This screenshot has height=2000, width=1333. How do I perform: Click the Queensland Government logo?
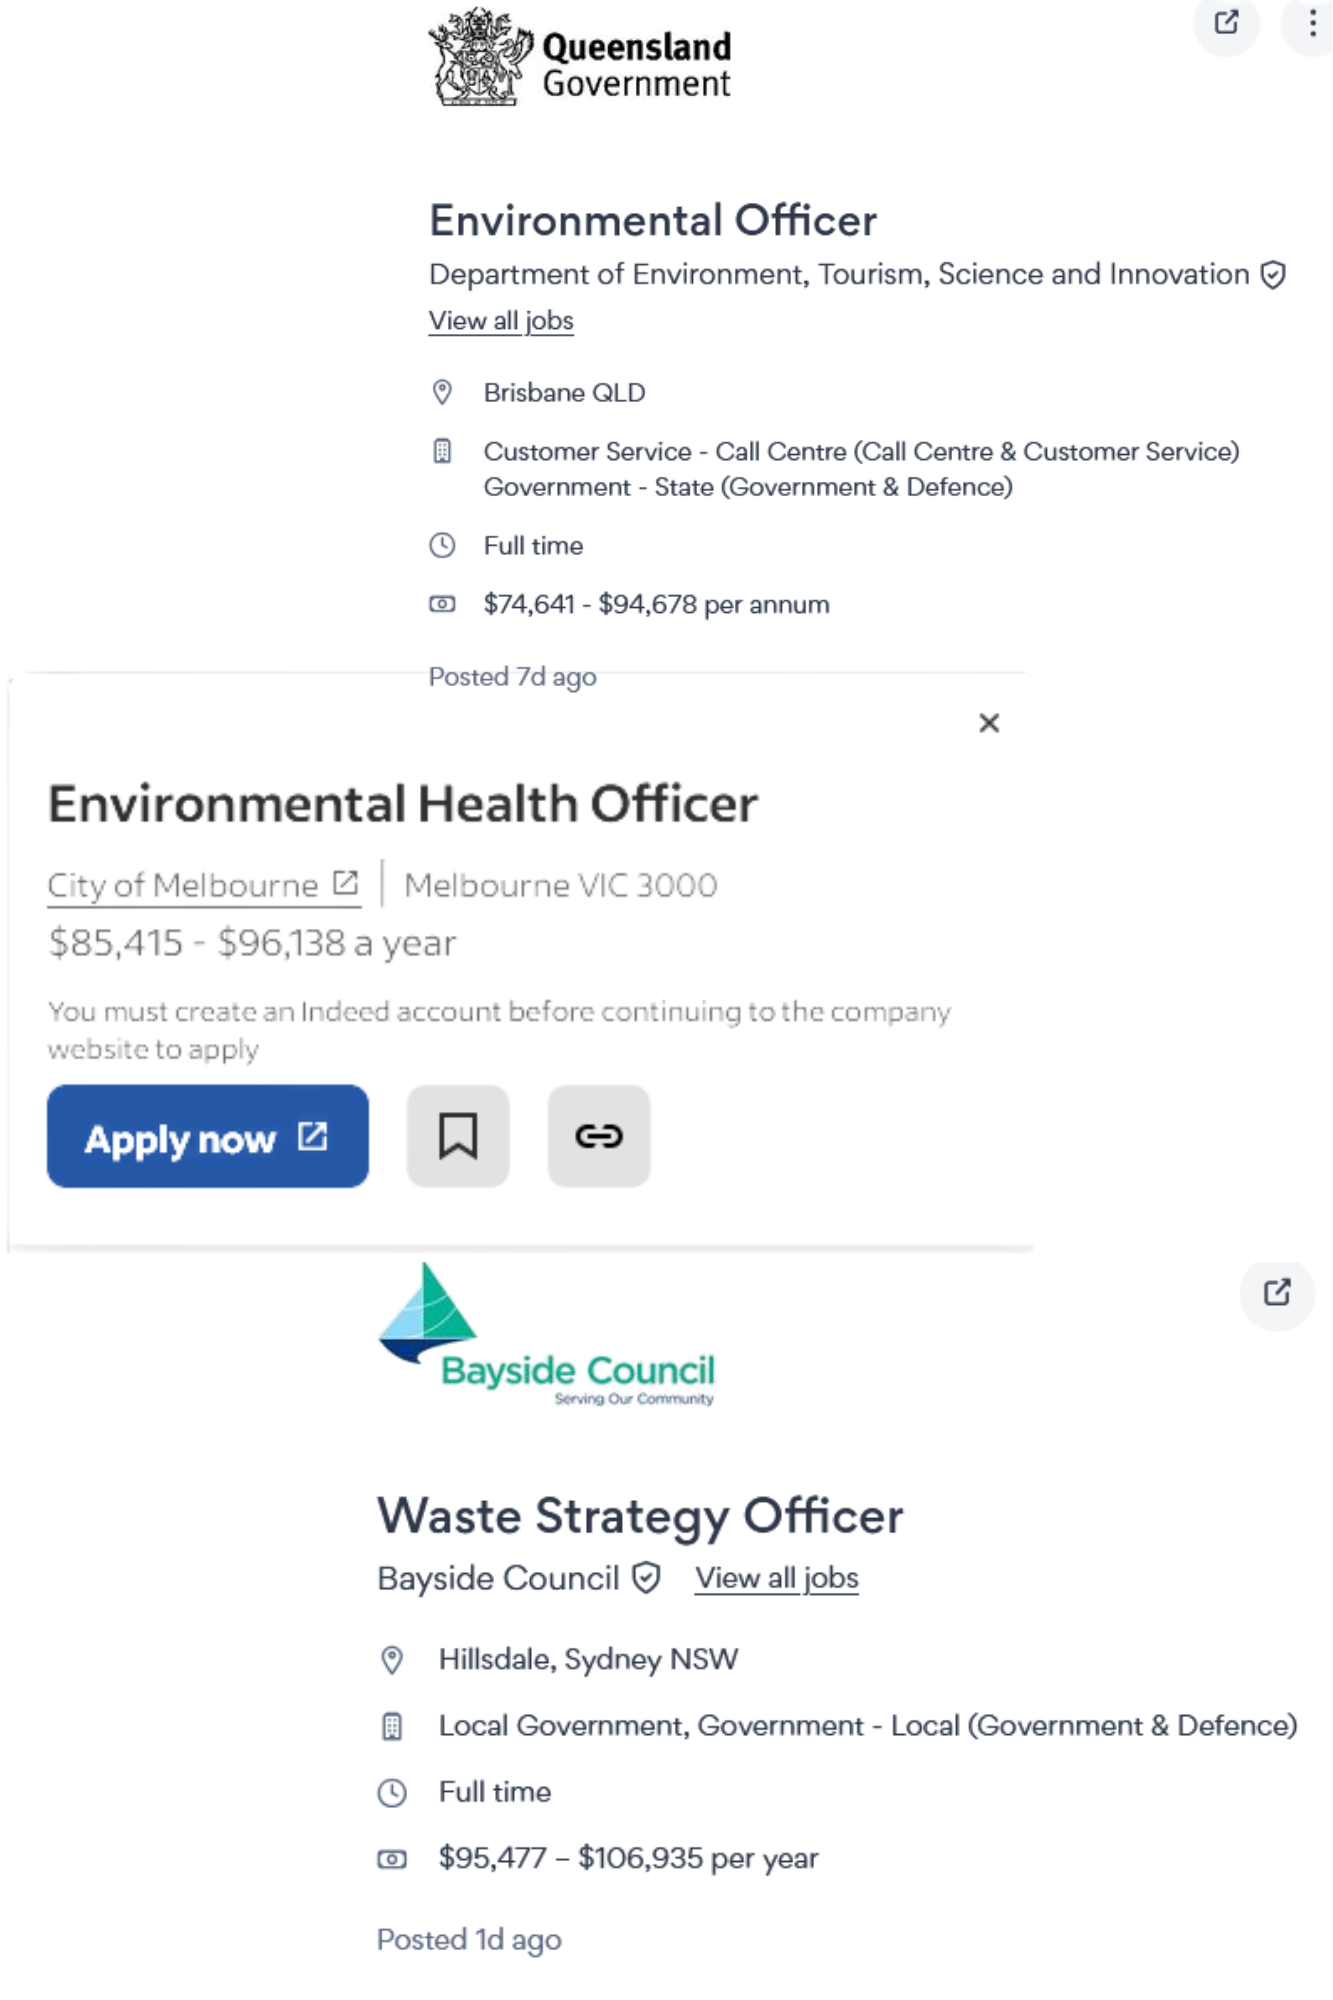pos(580,57)
